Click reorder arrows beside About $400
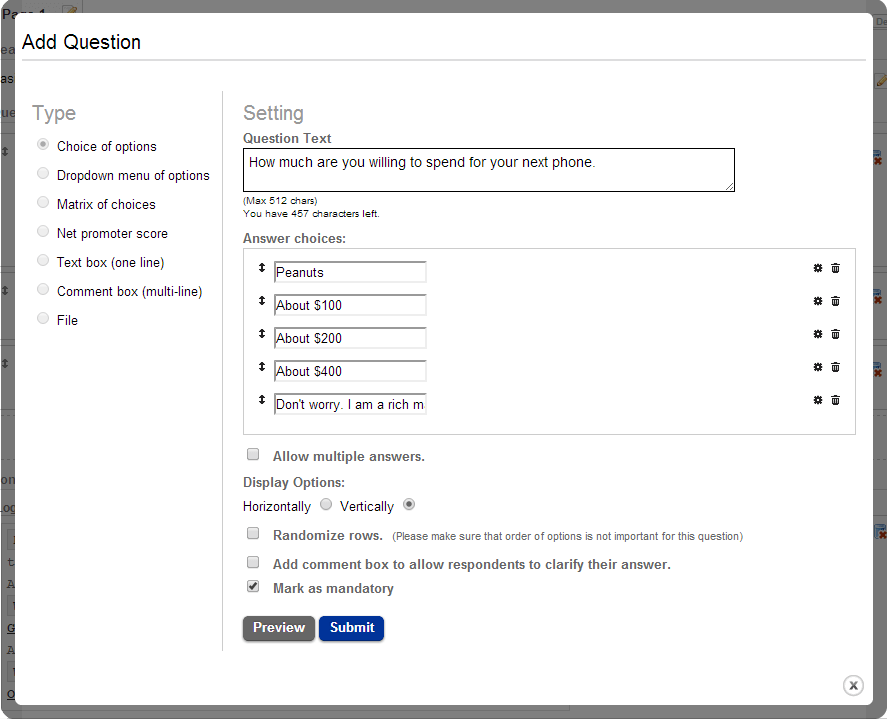 click(262, 367)
